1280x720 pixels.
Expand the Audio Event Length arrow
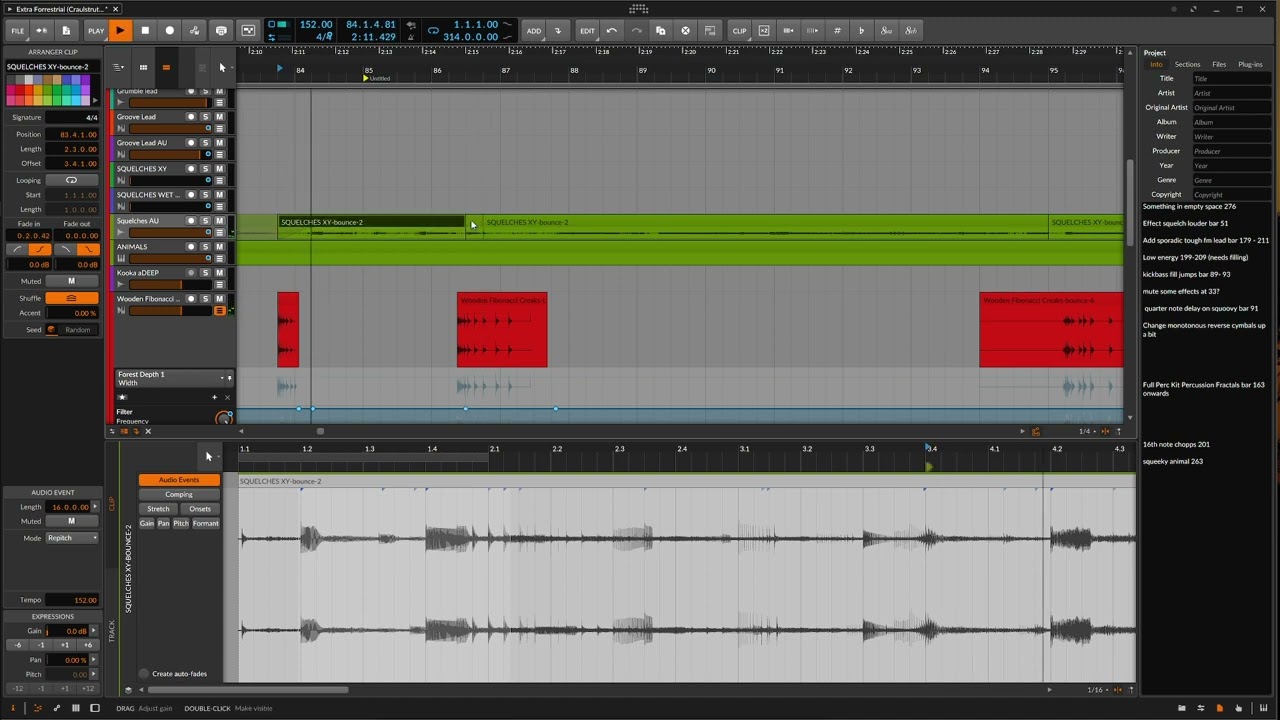coord(95,507)
